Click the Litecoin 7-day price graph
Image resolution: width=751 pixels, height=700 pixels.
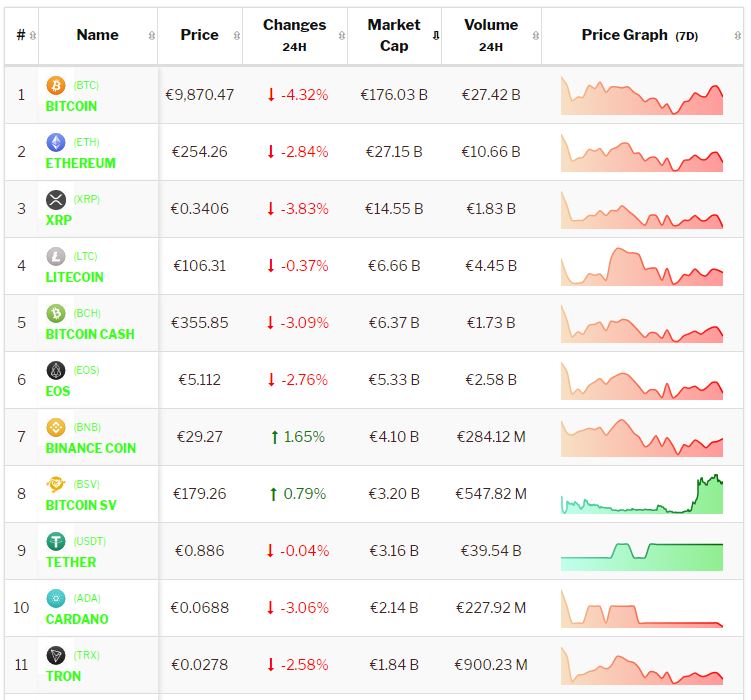click(641, 267)
